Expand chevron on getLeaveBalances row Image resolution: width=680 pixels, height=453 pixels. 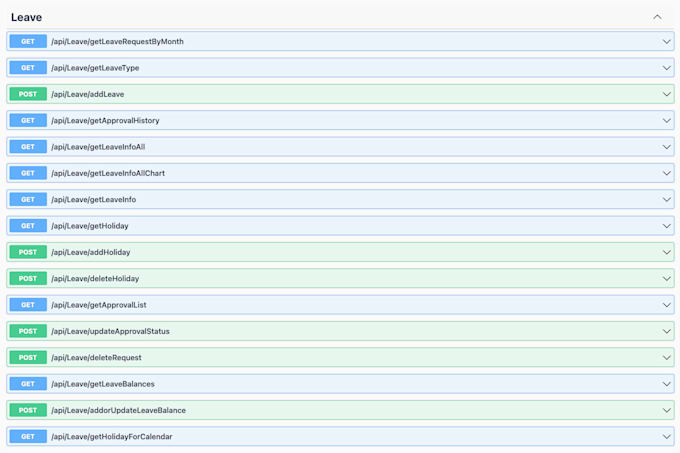coord(667,384)
